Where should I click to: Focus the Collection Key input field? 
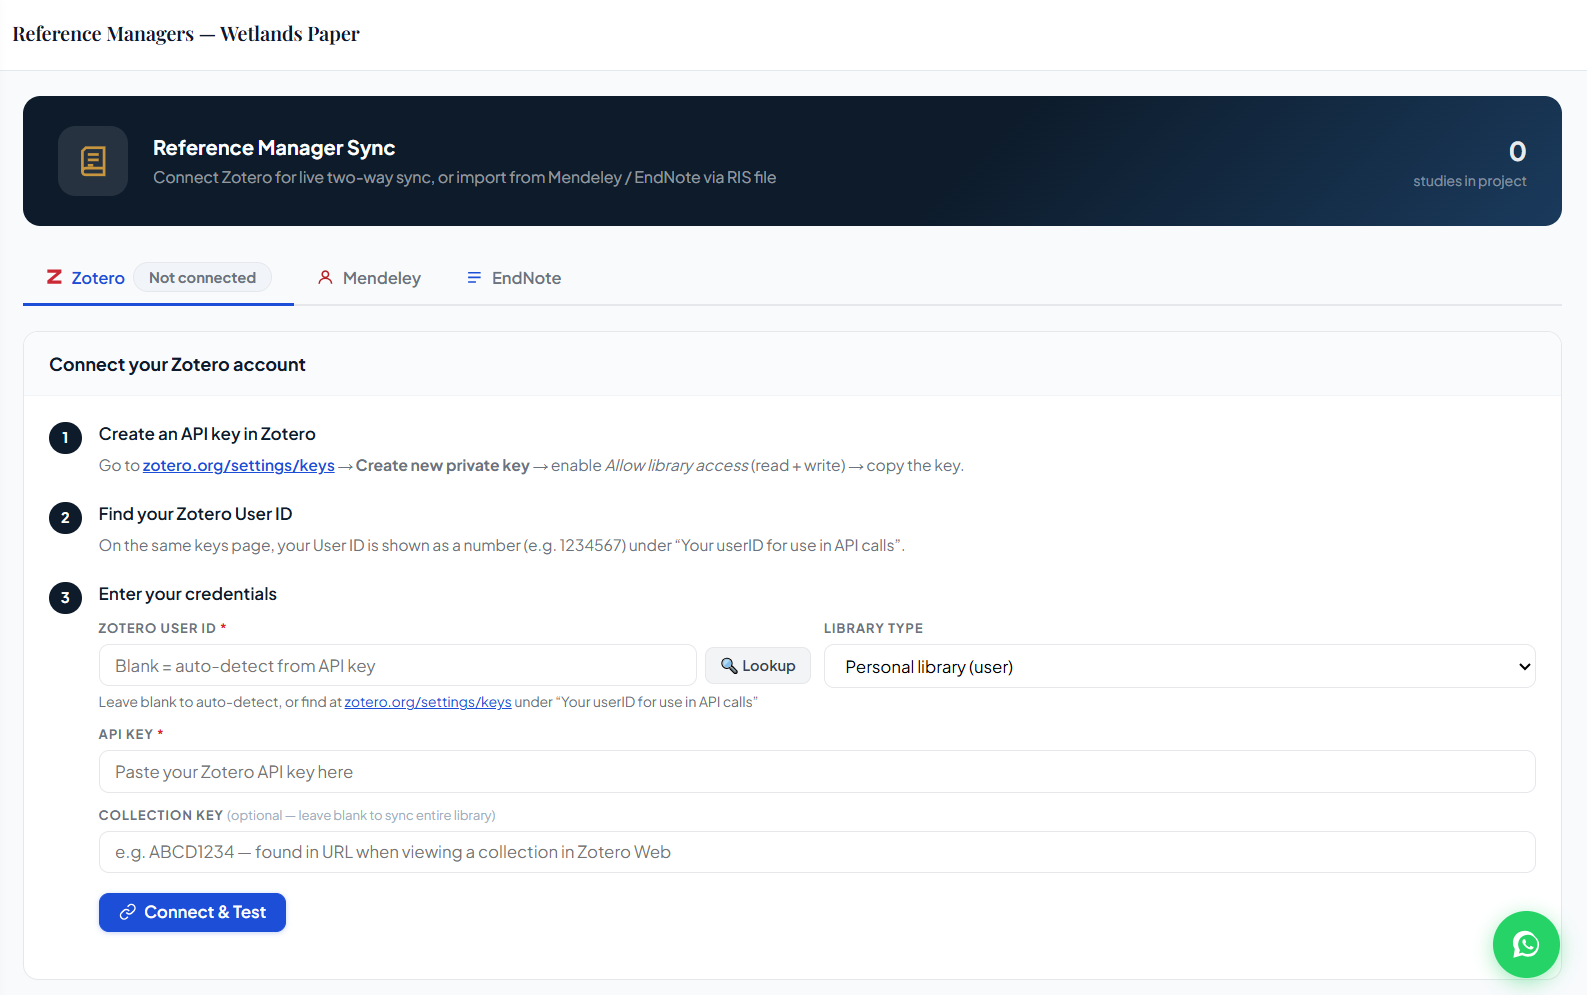pos(817,852)
